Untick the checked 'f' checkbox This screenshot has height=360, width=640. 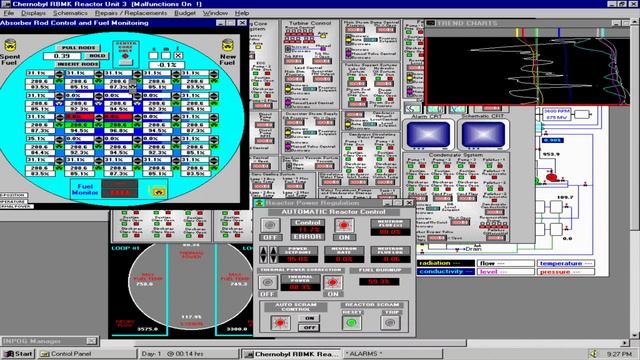[x=178, y=55]
